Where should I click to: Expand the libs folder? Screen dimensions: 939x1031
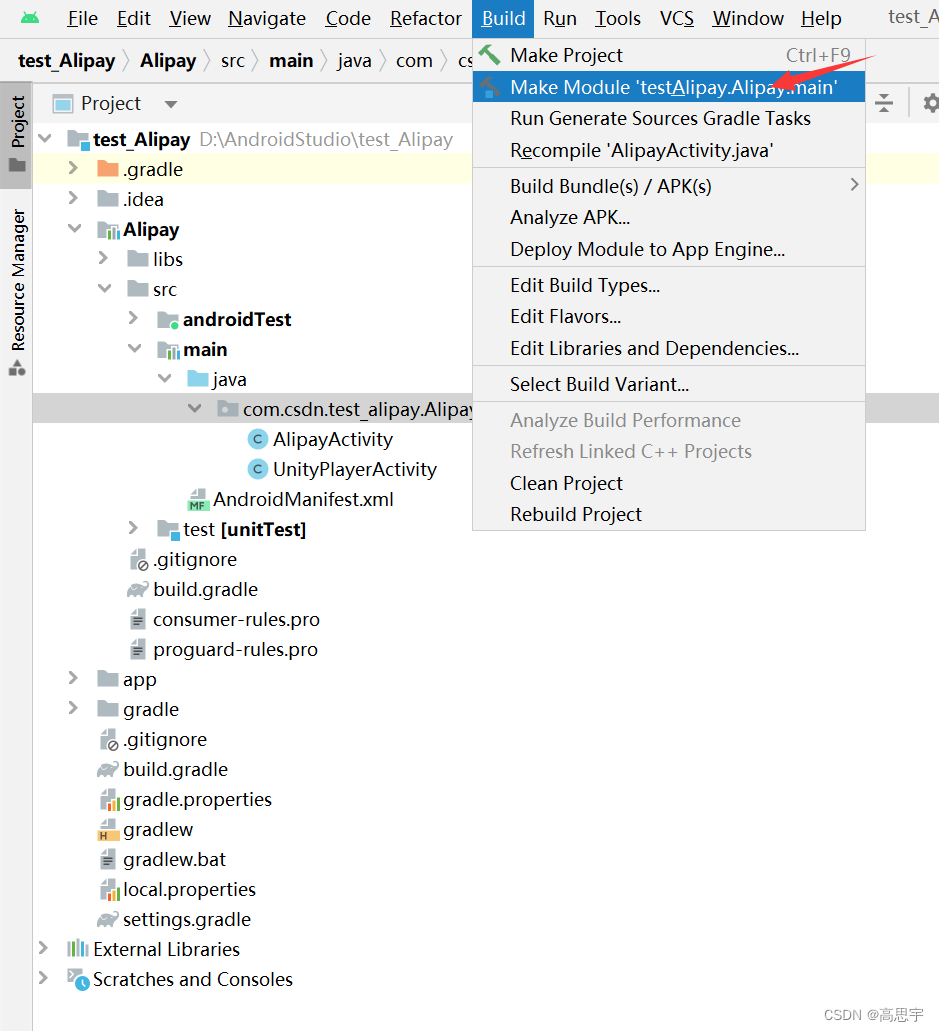[103, 258]
